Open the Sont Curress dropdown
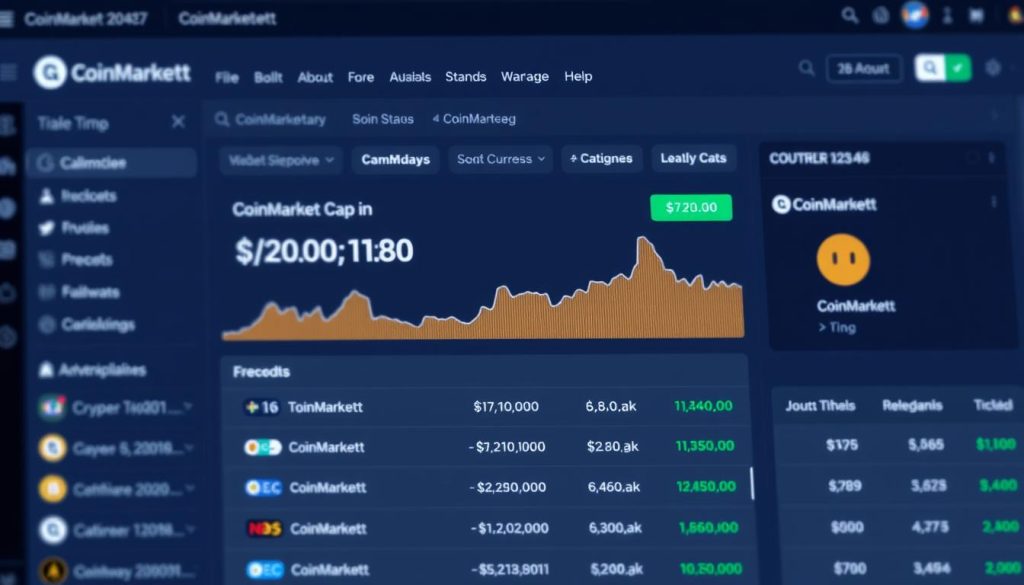Image resolution: width=1024 pixels, height=585 pixels. click(500, 159)
